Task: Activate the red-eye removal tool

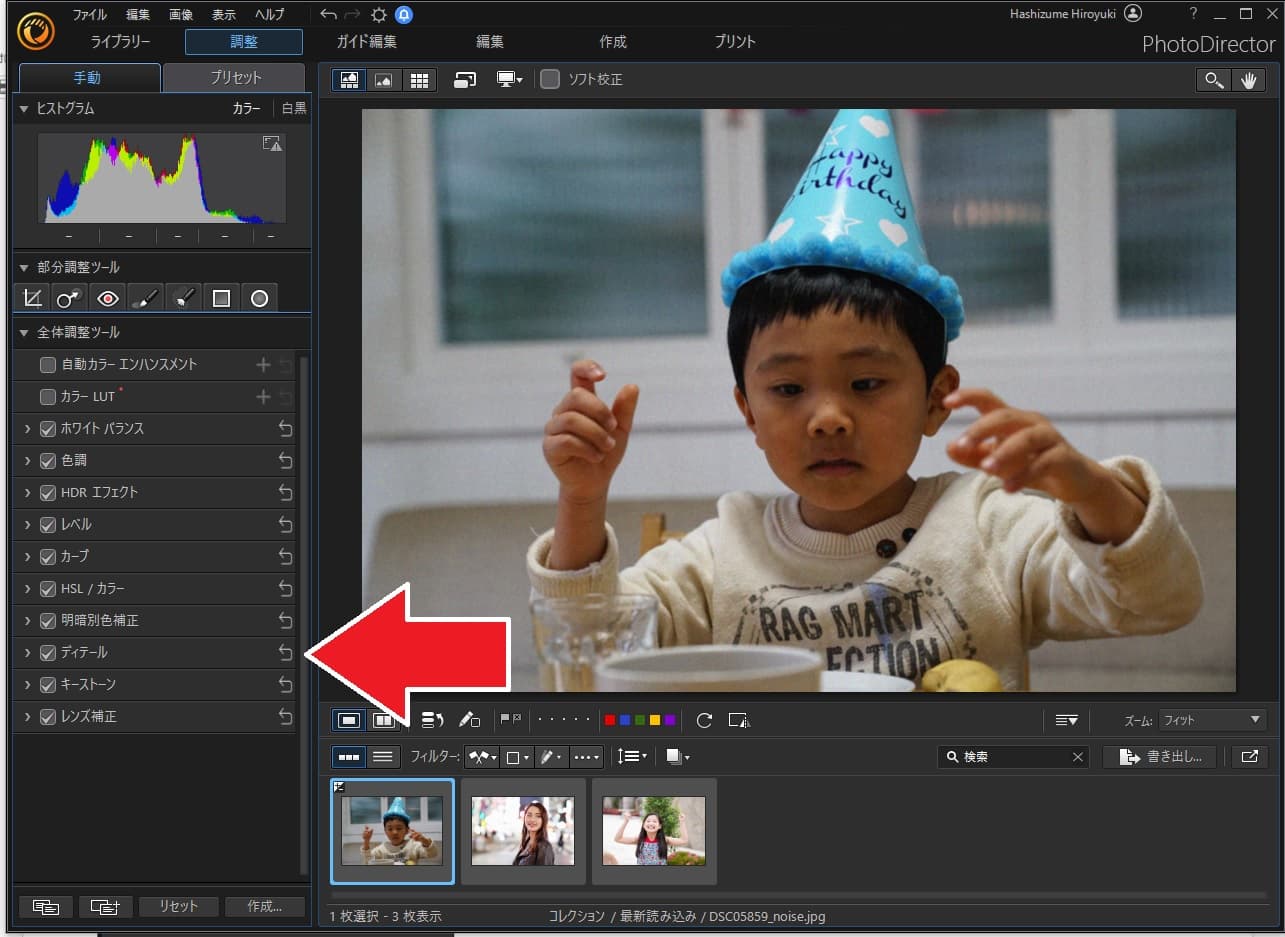Action: click(107, 297)
